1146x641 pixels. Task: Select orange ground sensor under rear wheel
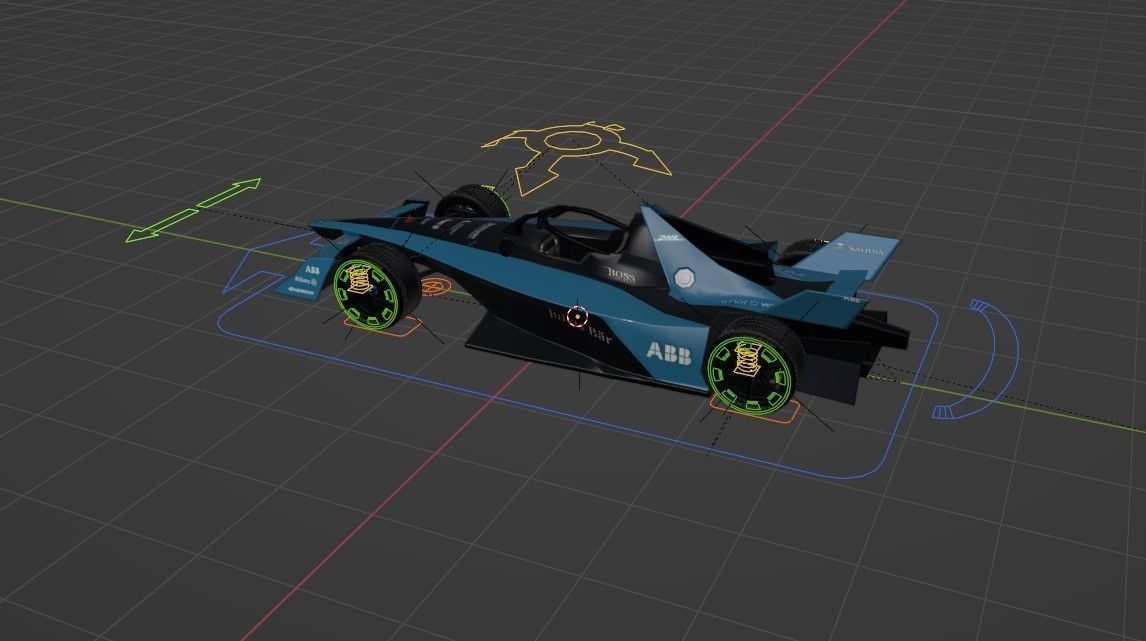click(755, 409)
